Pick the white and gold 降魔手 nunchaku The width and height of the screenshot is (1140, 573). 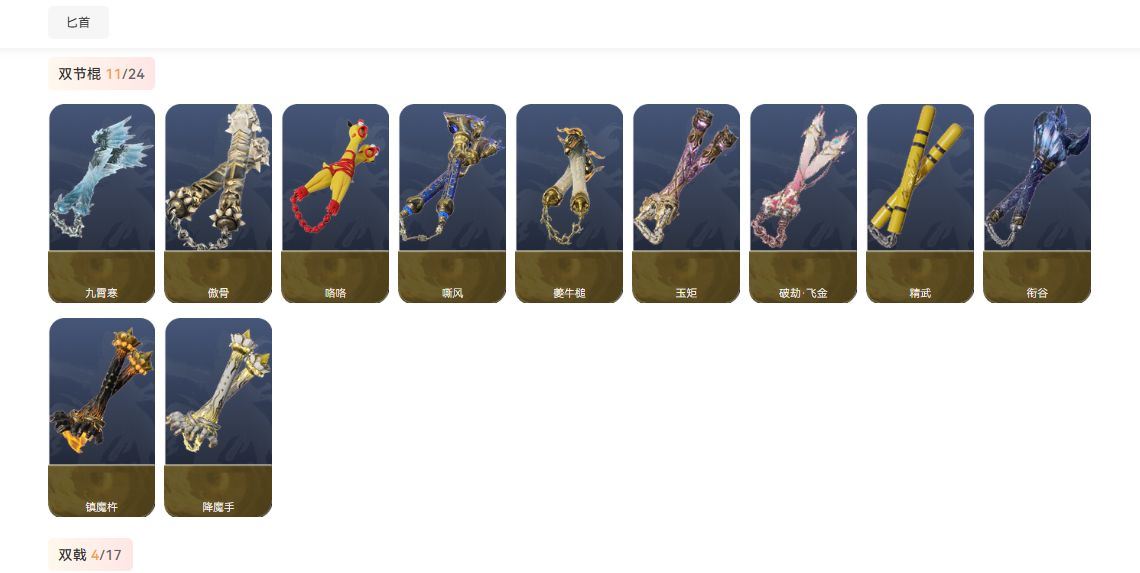(x=218, y=417)
